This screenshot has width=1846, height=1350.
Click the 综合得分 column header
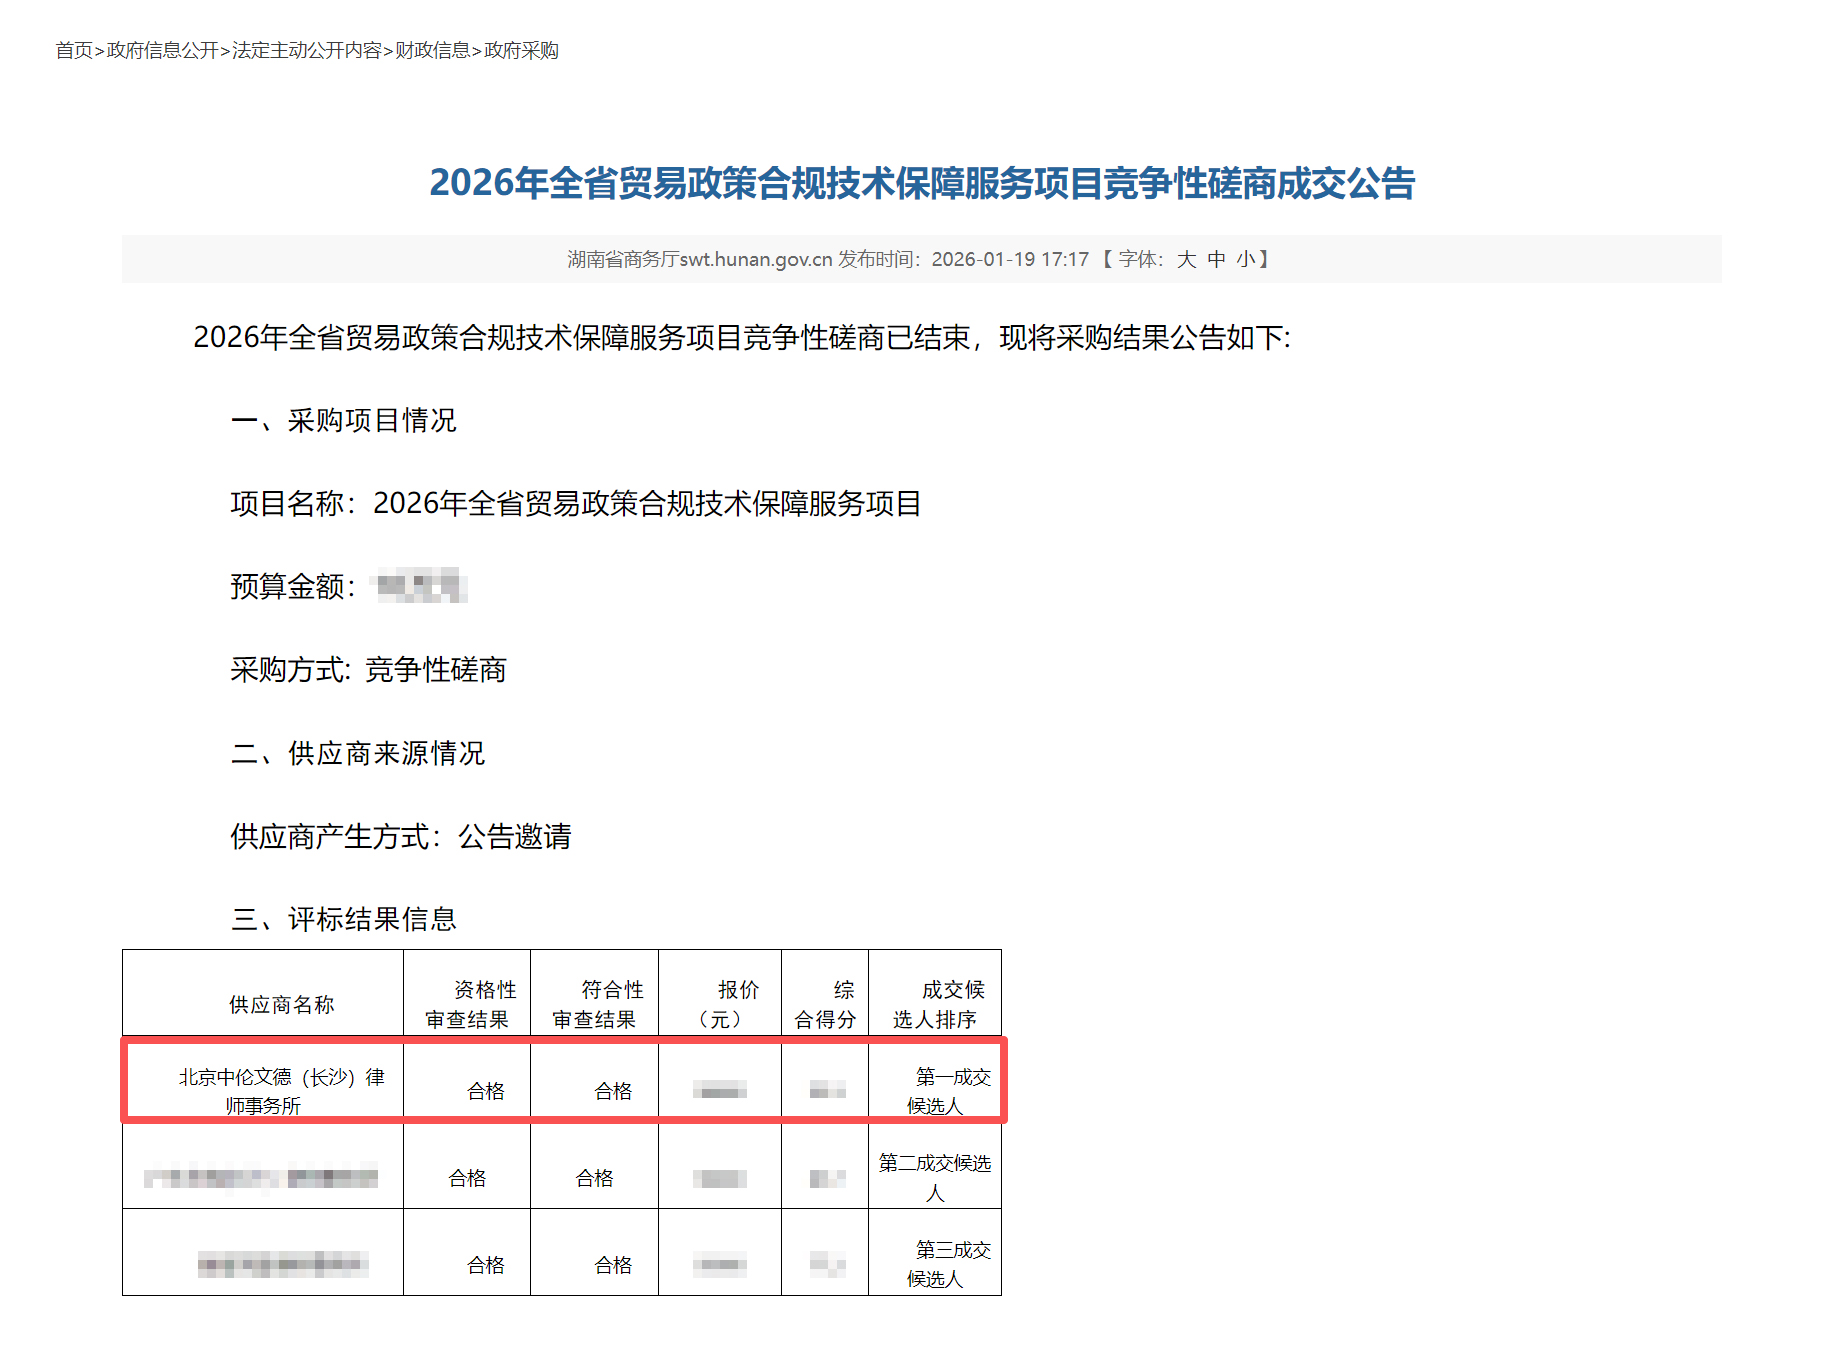[825, 1004]
